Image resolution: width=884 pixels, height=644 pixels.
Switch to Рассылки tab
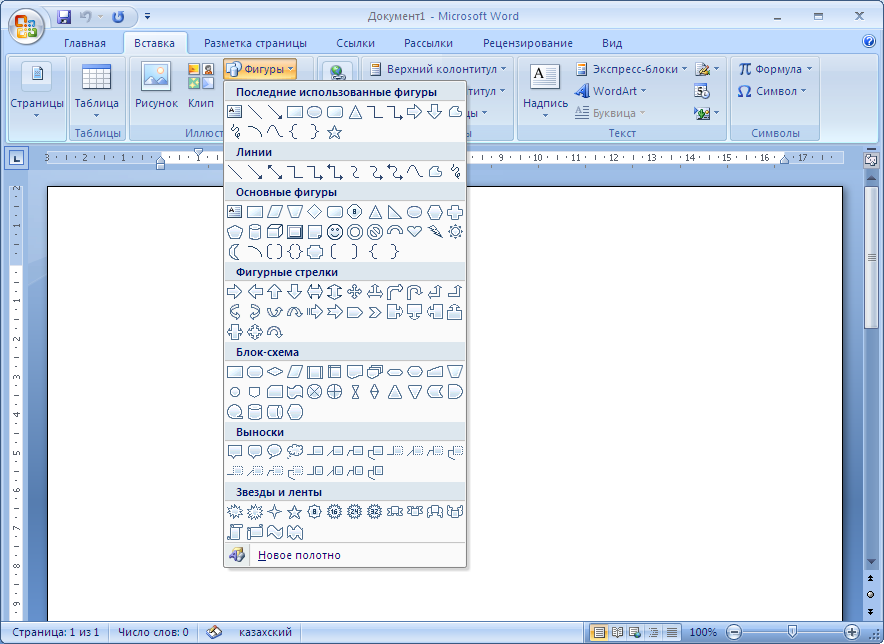(428, 43)
